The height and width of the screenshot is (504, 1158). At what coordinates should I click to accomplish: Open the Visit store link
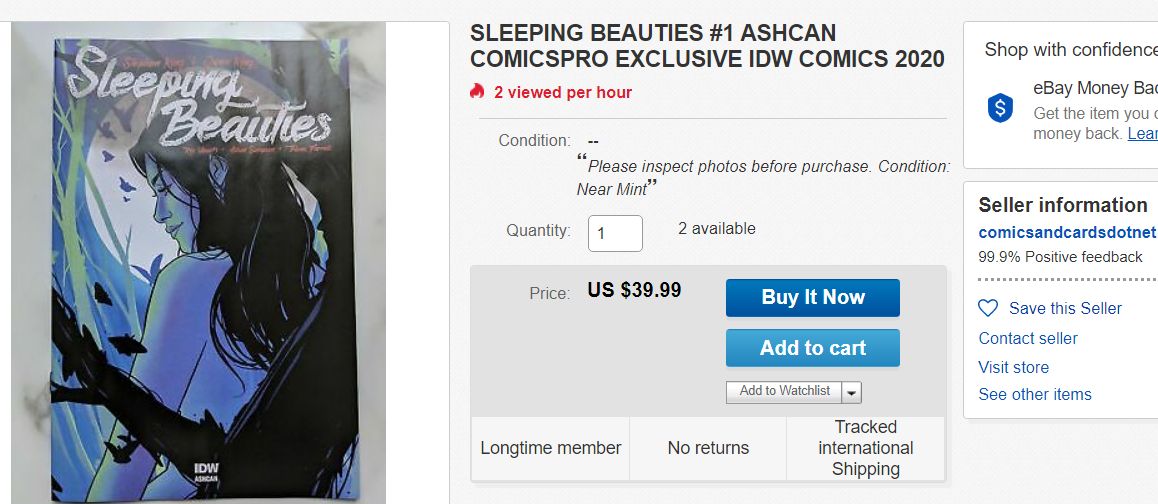(x=1013, y=367)
